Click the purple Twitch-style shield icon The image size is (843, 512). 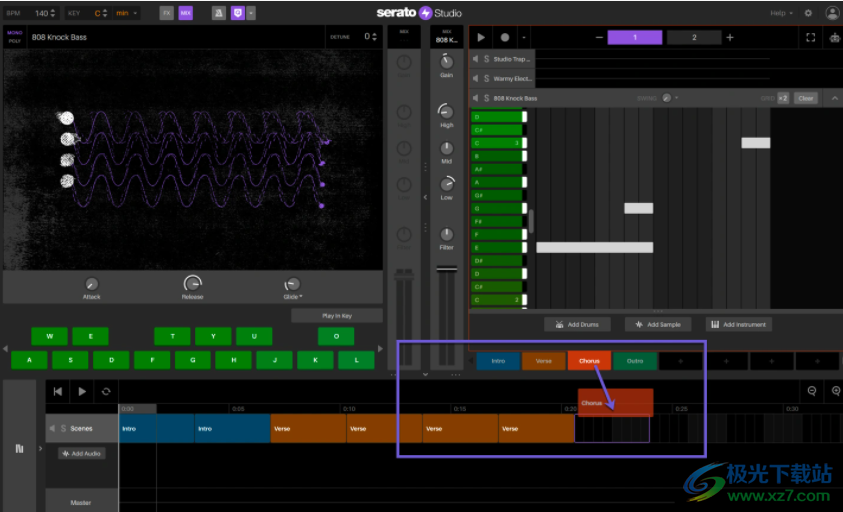238,13
